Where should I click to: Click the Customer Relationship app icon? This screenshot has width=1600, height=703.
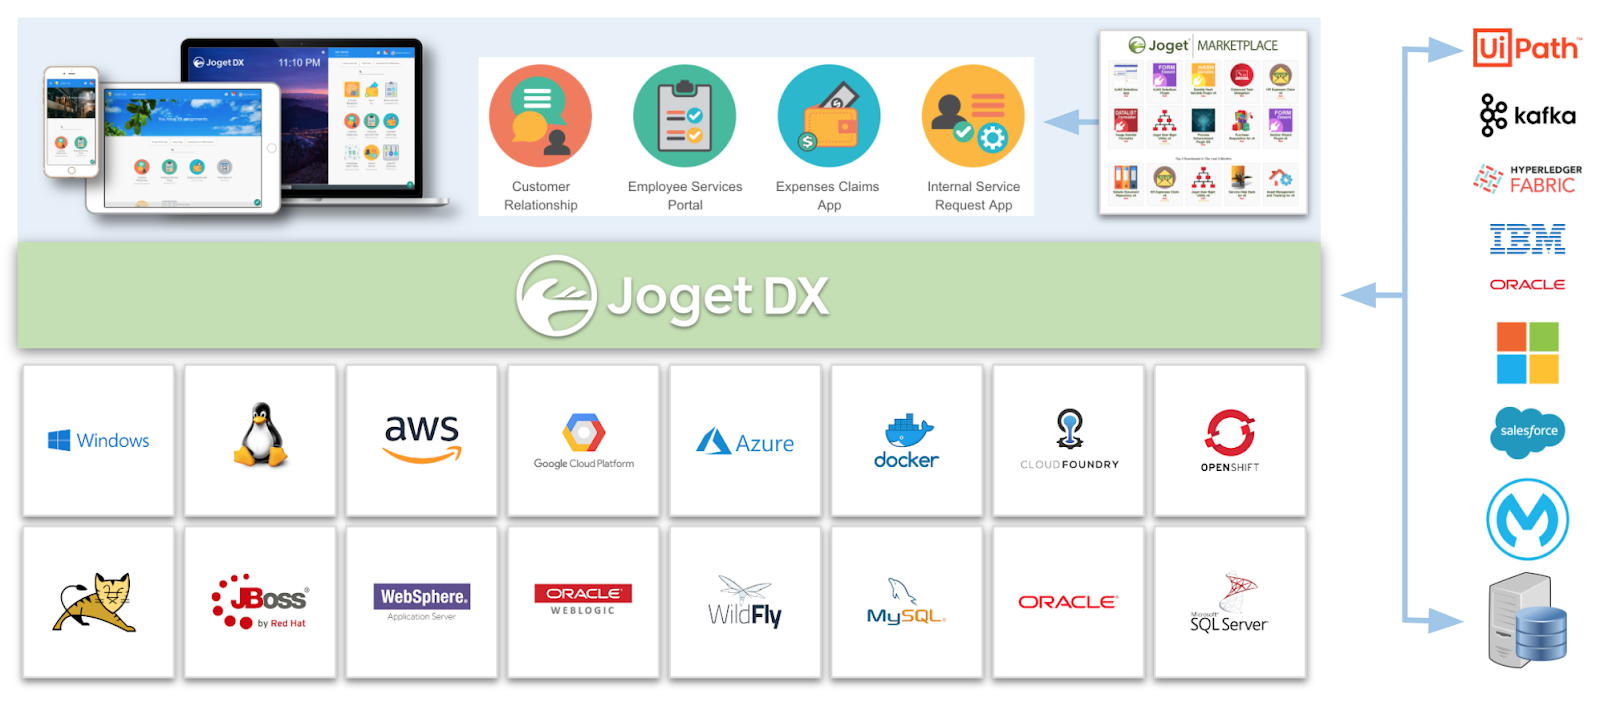click(540, 116)
